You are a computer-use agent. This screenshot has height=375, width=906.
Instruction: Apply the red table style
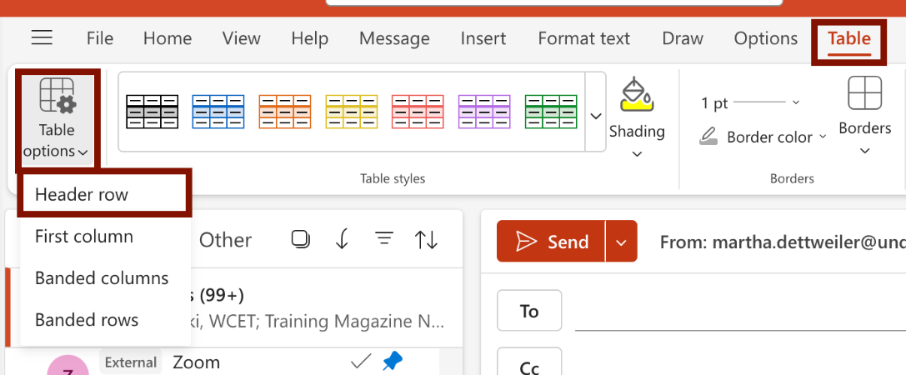[x=418, y=112]
